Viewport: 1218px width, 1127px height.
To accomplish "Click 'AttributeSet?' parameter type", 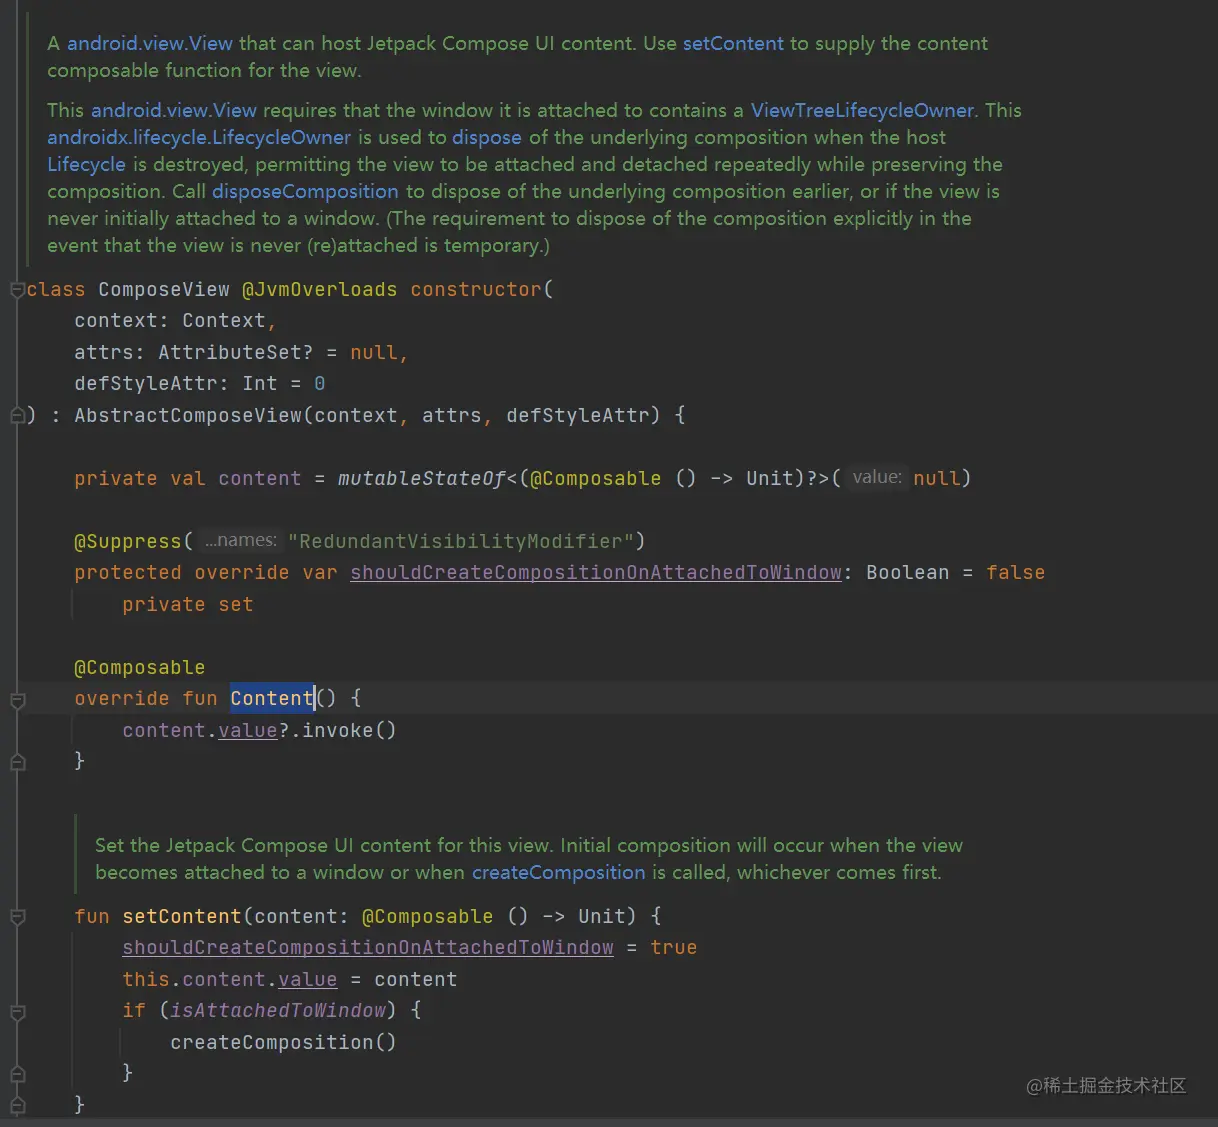I will coord(235,353).
